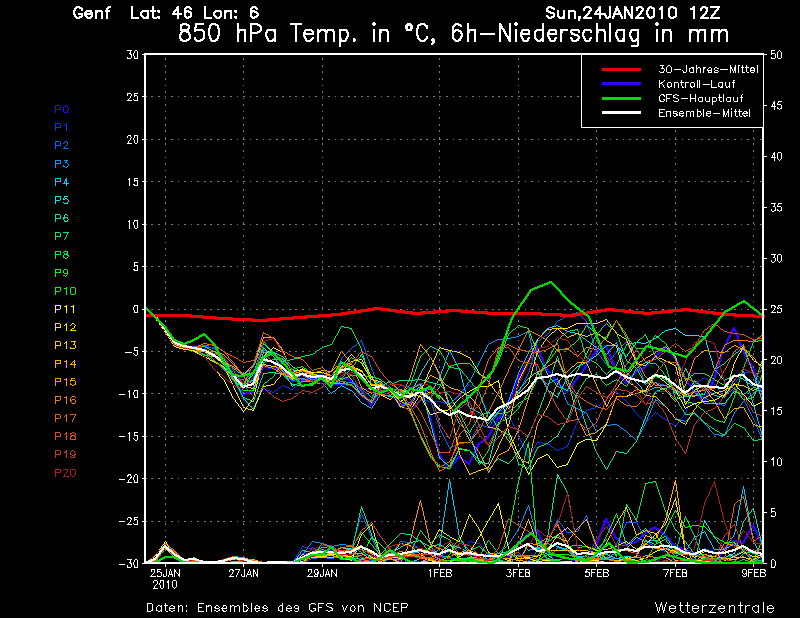Click the GFS-Hauptlauf legend text
The image size is (800, 618).
point(701,98)
